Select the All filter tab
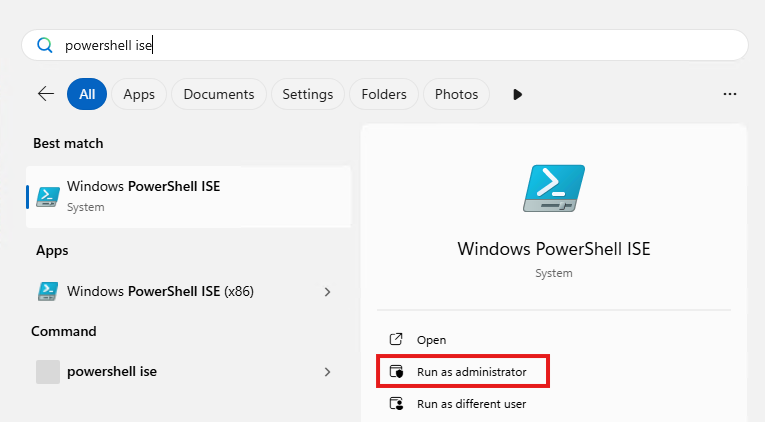 (x=87, y=94)
